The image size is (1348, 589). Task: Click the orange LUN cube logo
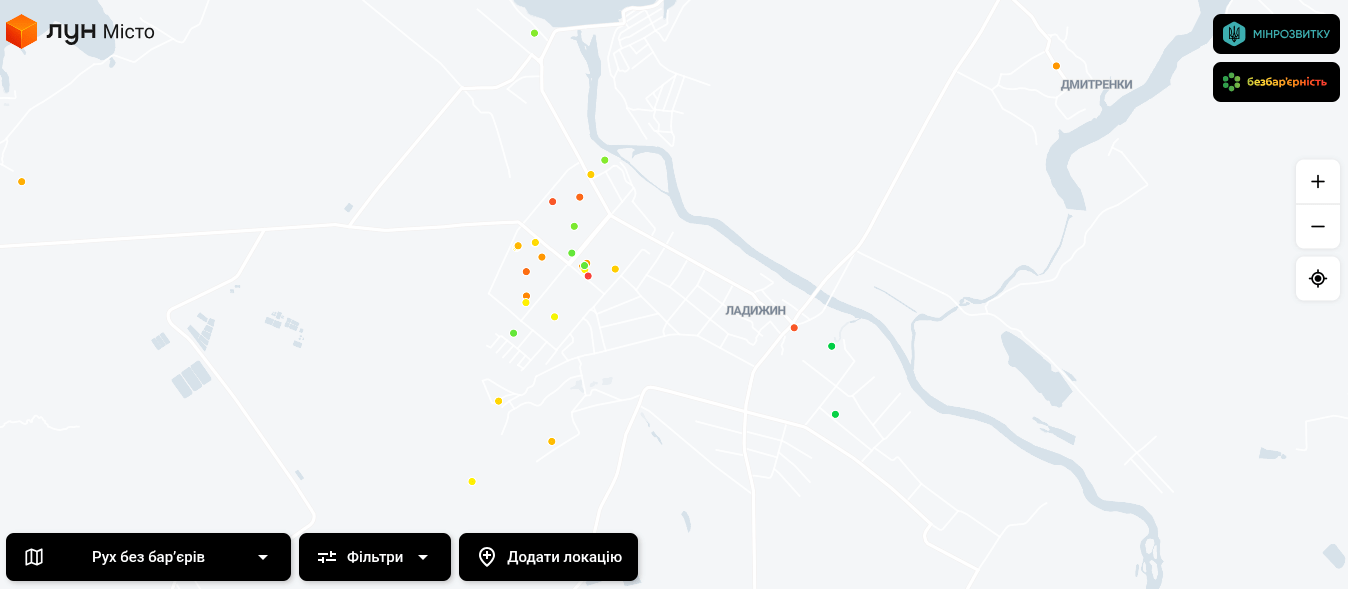point(21,32)
